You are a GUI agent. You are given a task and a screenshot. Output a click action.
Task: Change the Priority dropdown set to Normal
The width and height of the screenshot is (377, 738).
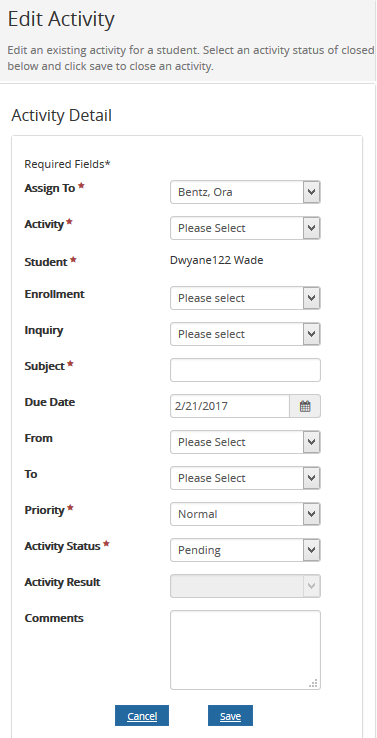coord(245,514)
